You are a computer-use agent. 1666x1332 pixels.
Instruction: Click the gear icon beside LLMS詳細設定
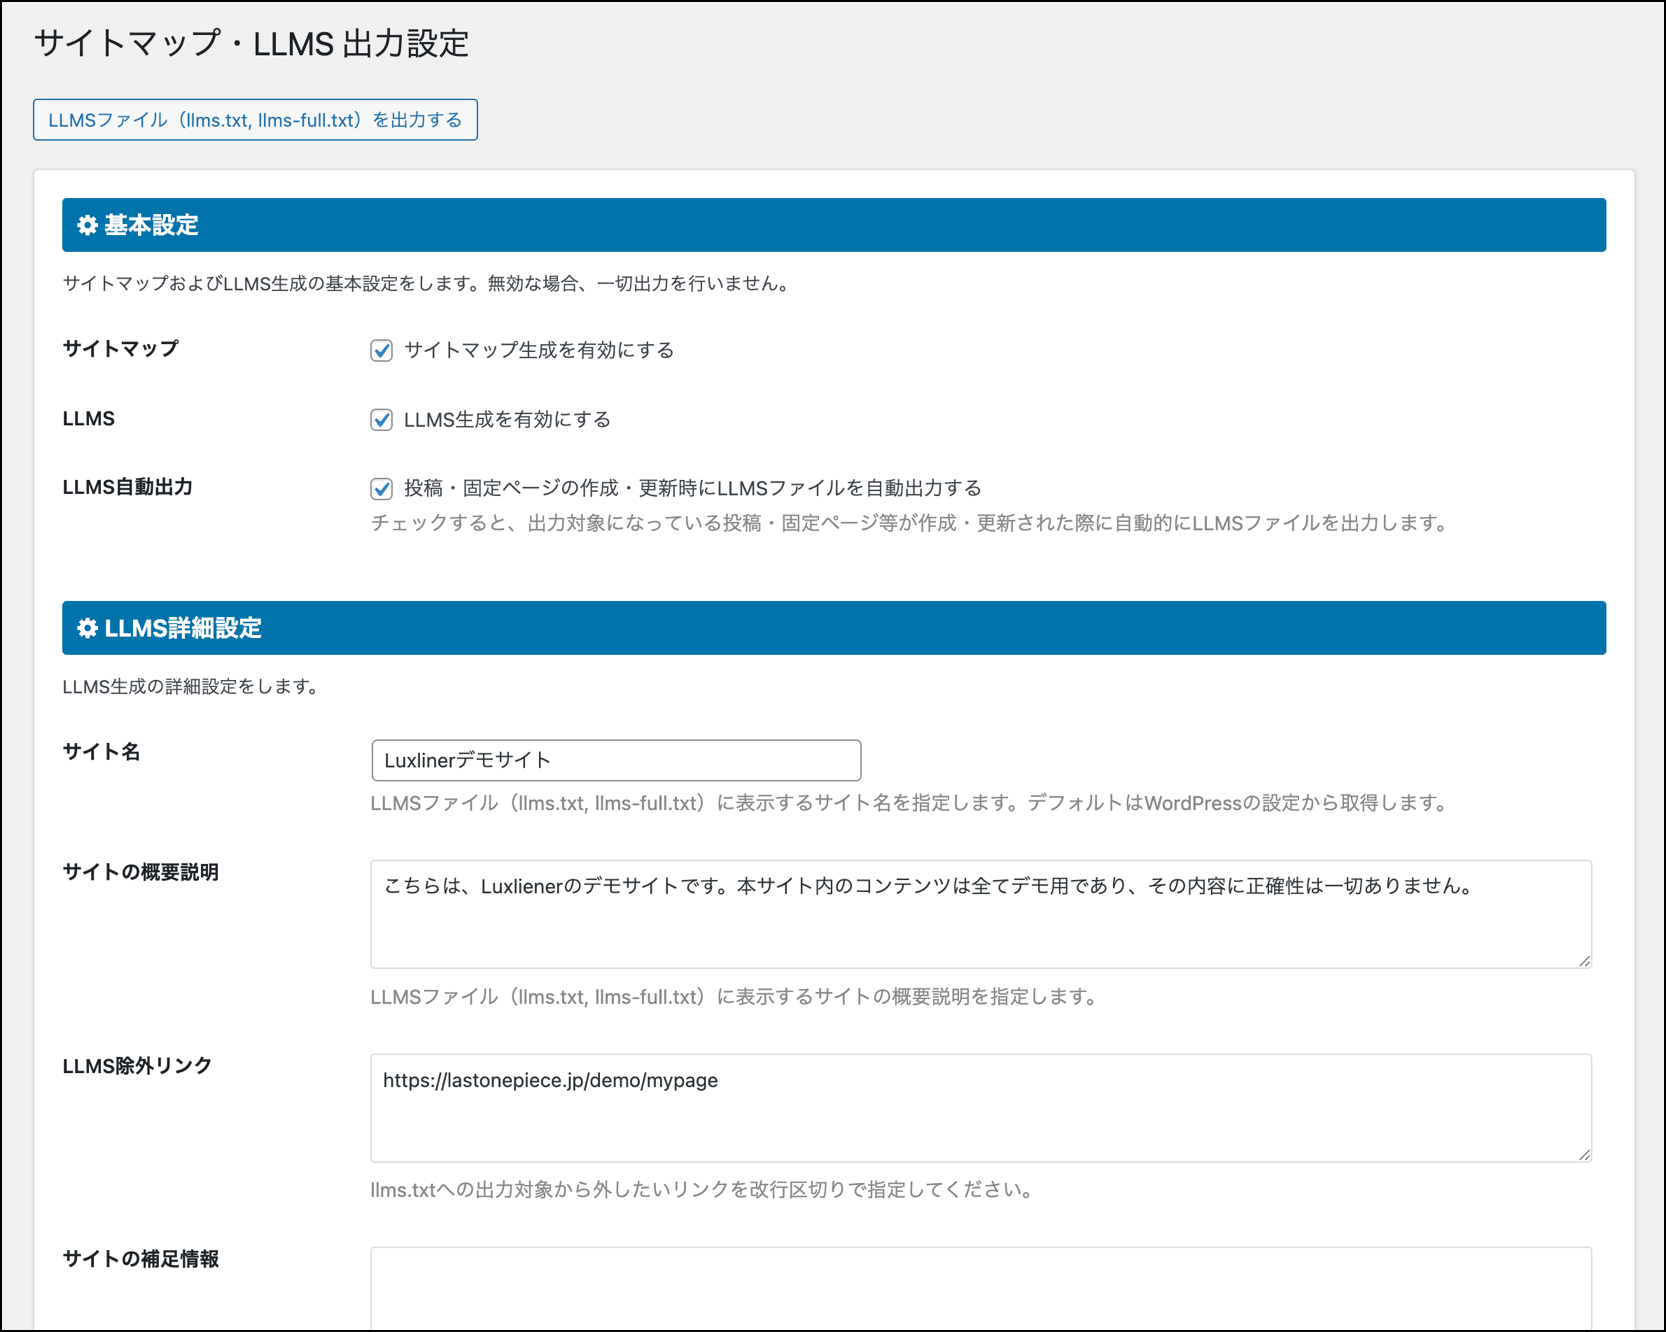click(87, 628)
